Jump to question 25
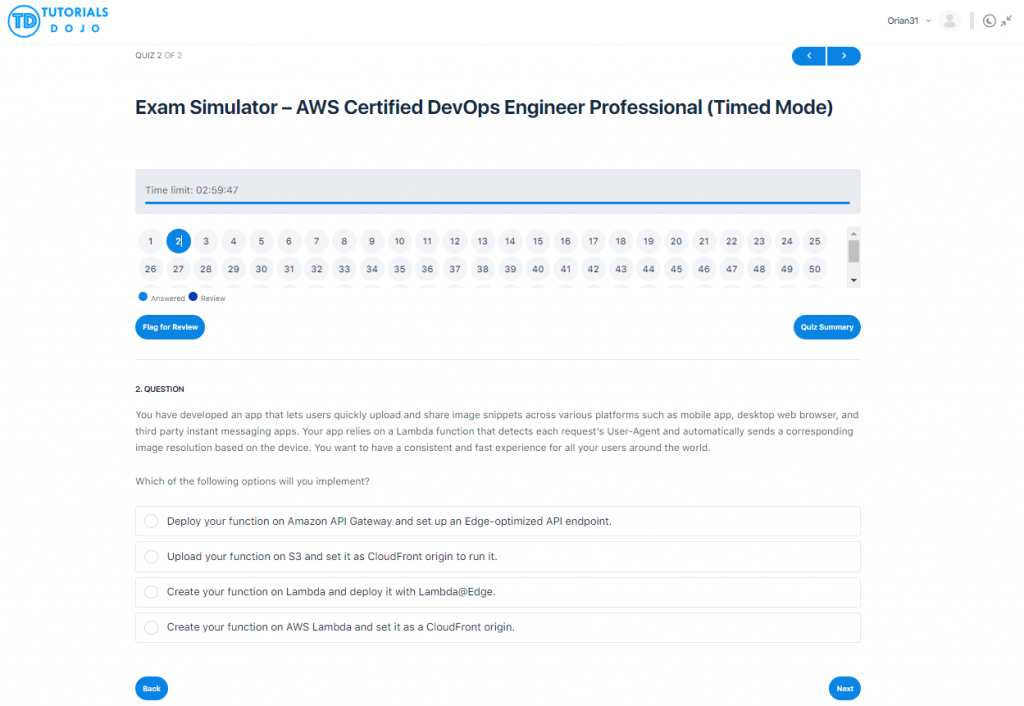1024x706 pixels. (814, 241)
